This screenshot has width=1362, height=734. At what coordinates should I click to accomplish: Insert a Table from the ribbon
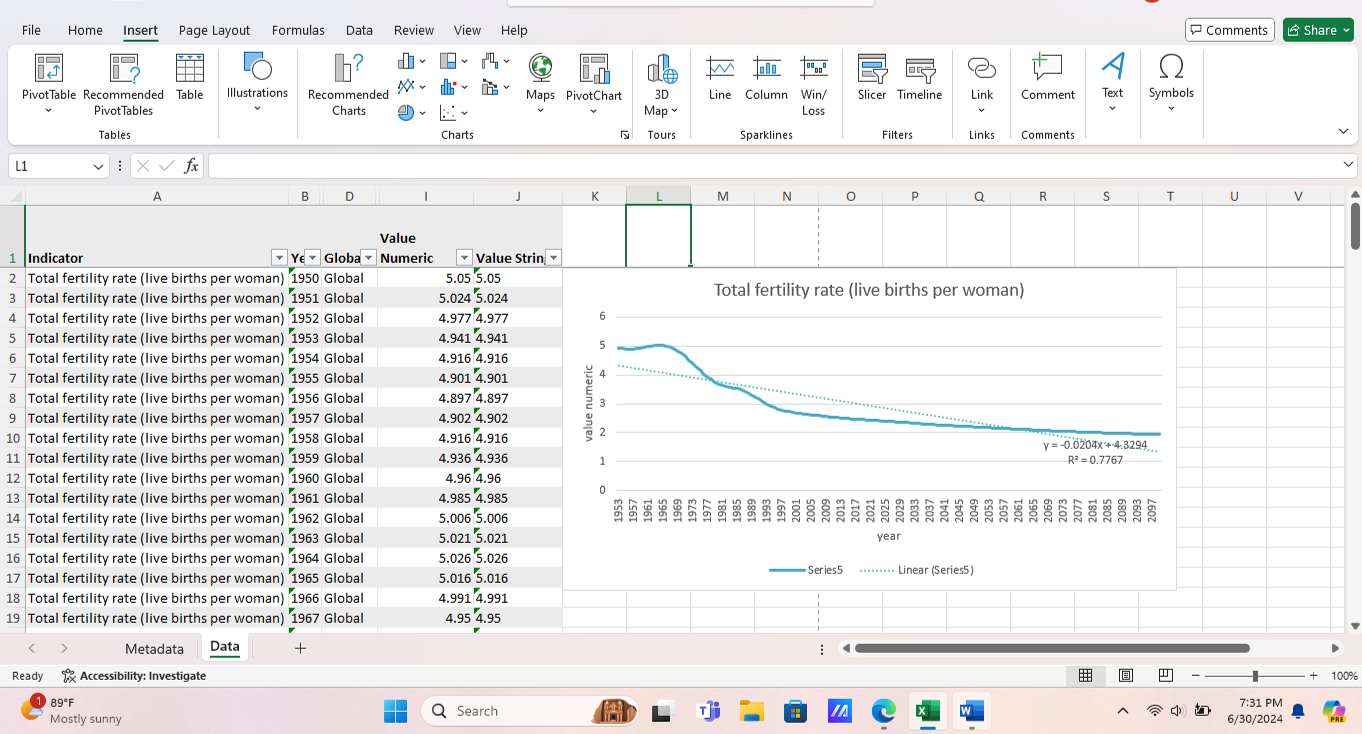[189, 77]
